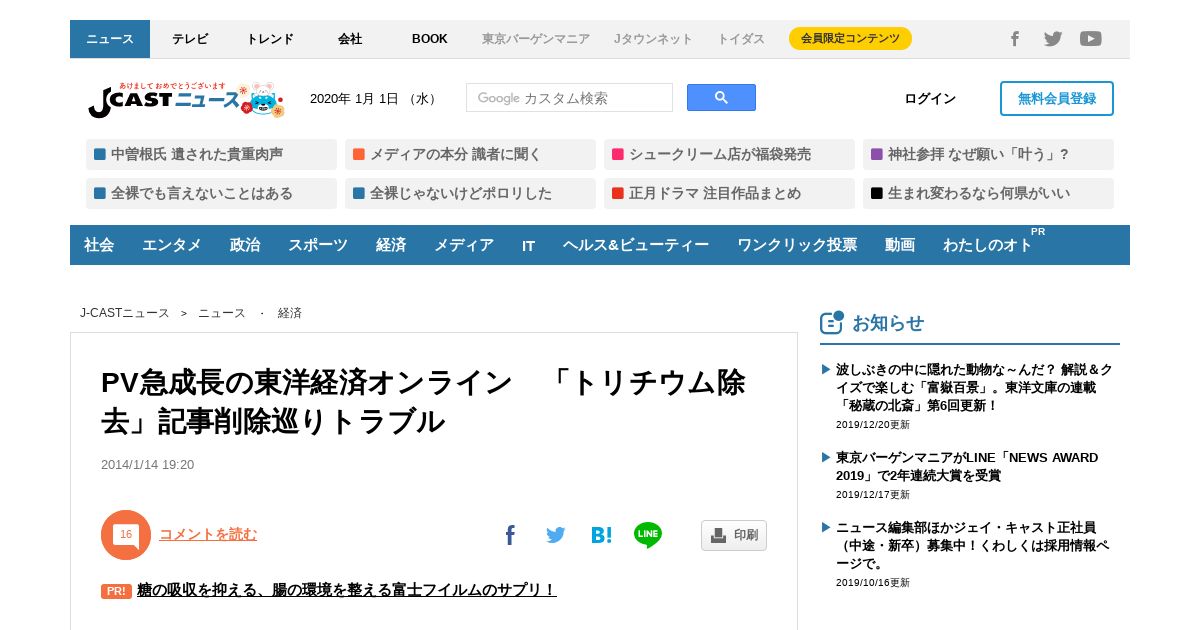Click 経済 in the breadcrumb
The height and width of the screenshot is (630, 1200).
pos(290,313)
